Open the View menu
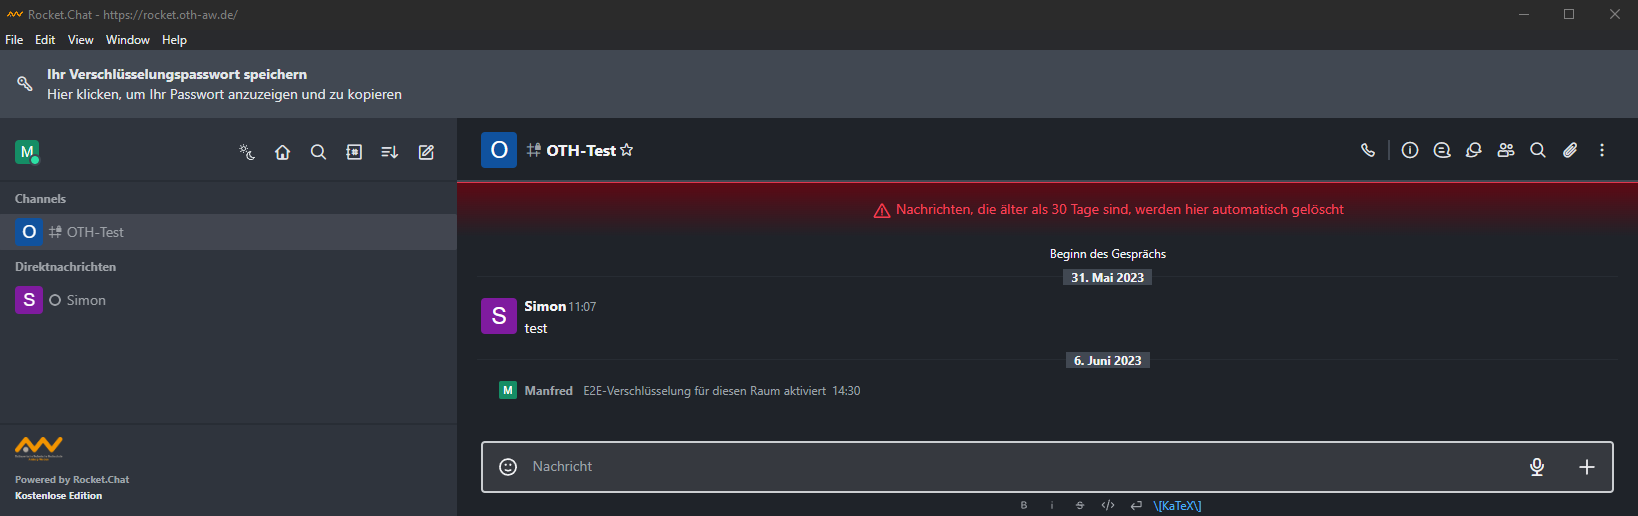 [x=81, y=40]
